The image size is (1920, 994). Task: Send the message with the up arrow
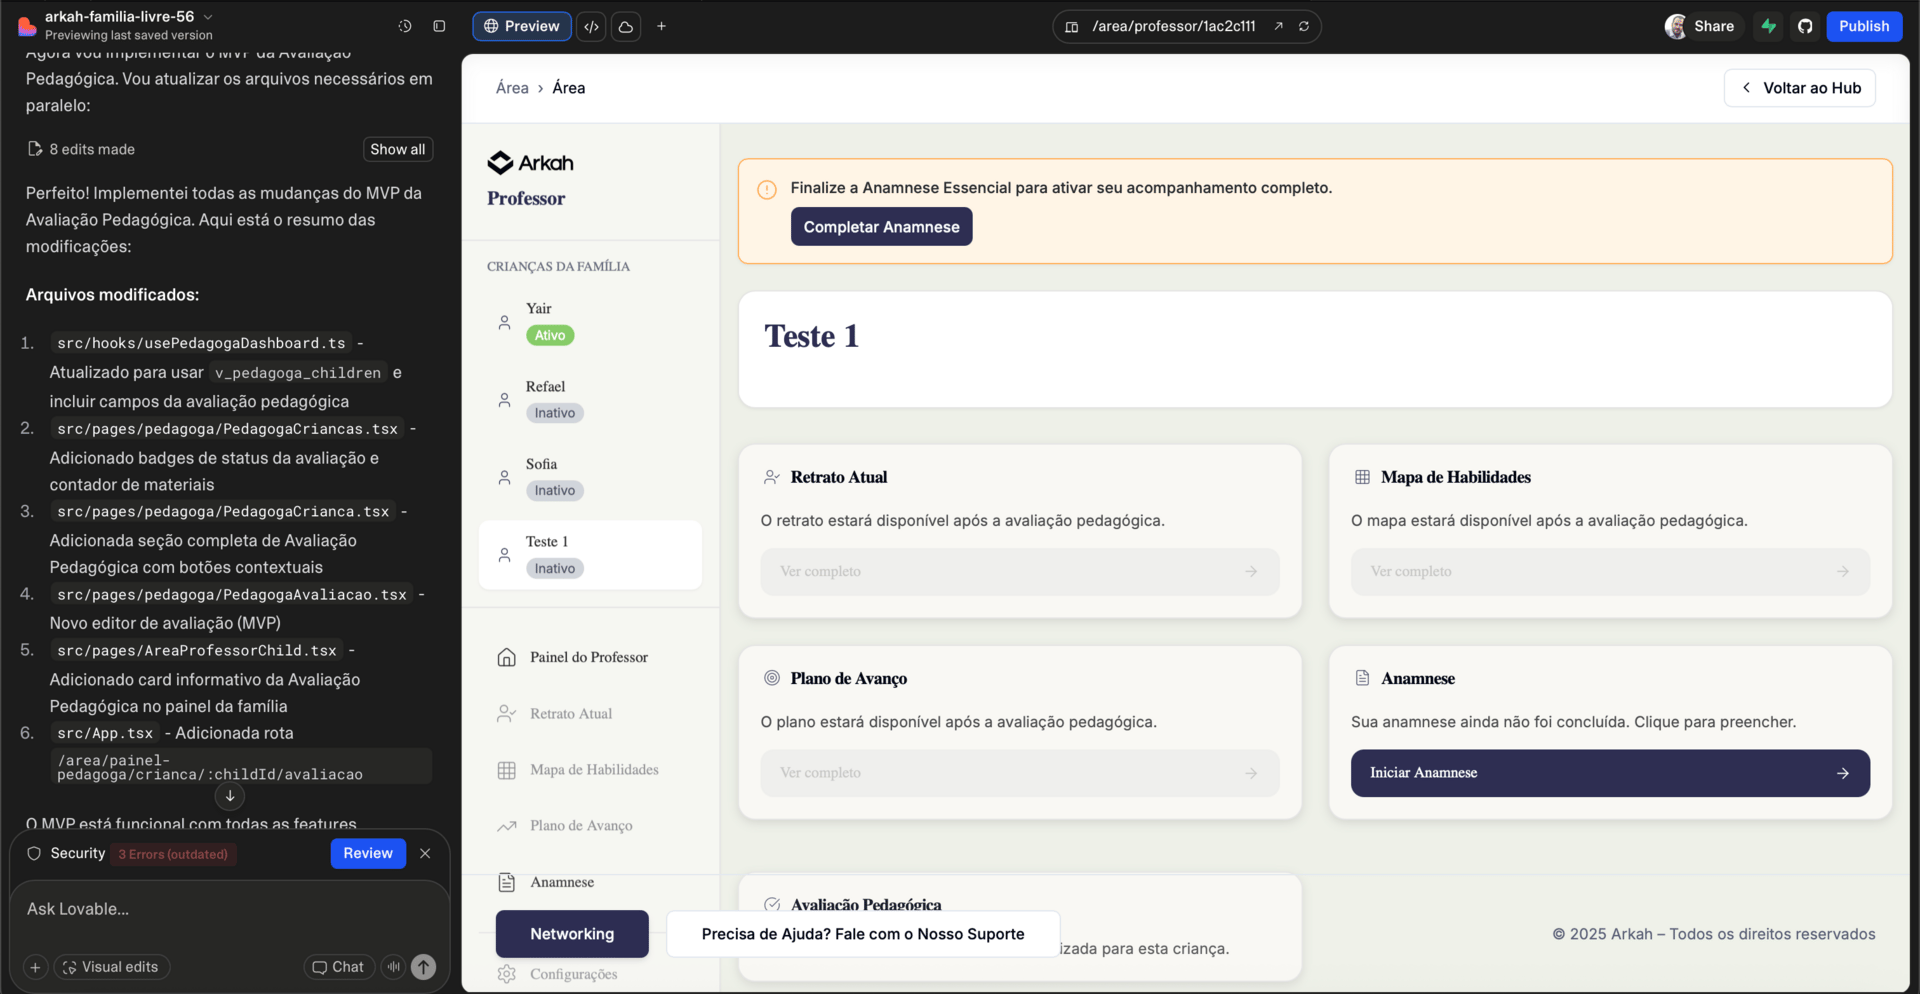(x=424, y=967)
